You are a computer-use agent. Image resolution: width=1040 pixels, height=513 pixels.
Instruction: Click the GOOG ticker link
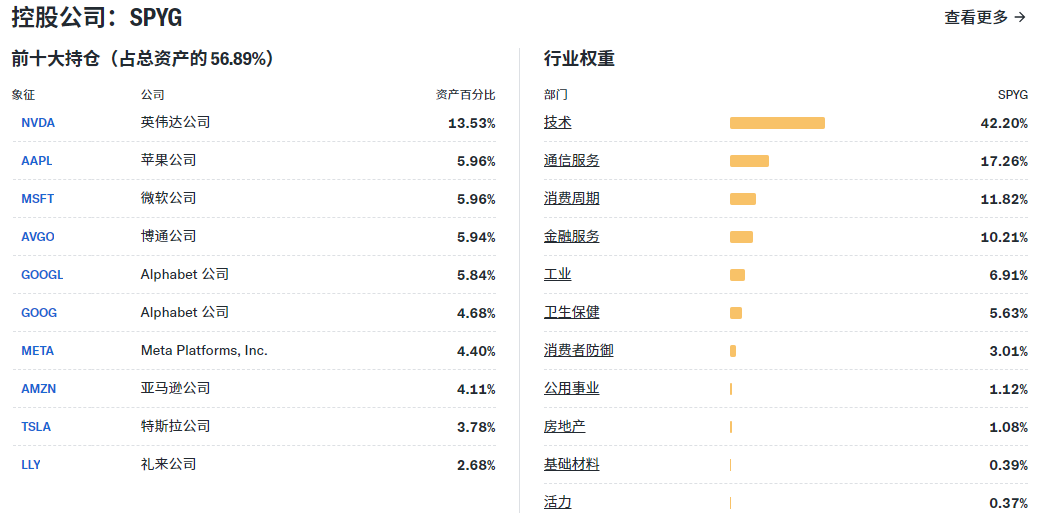pos(39,313)
